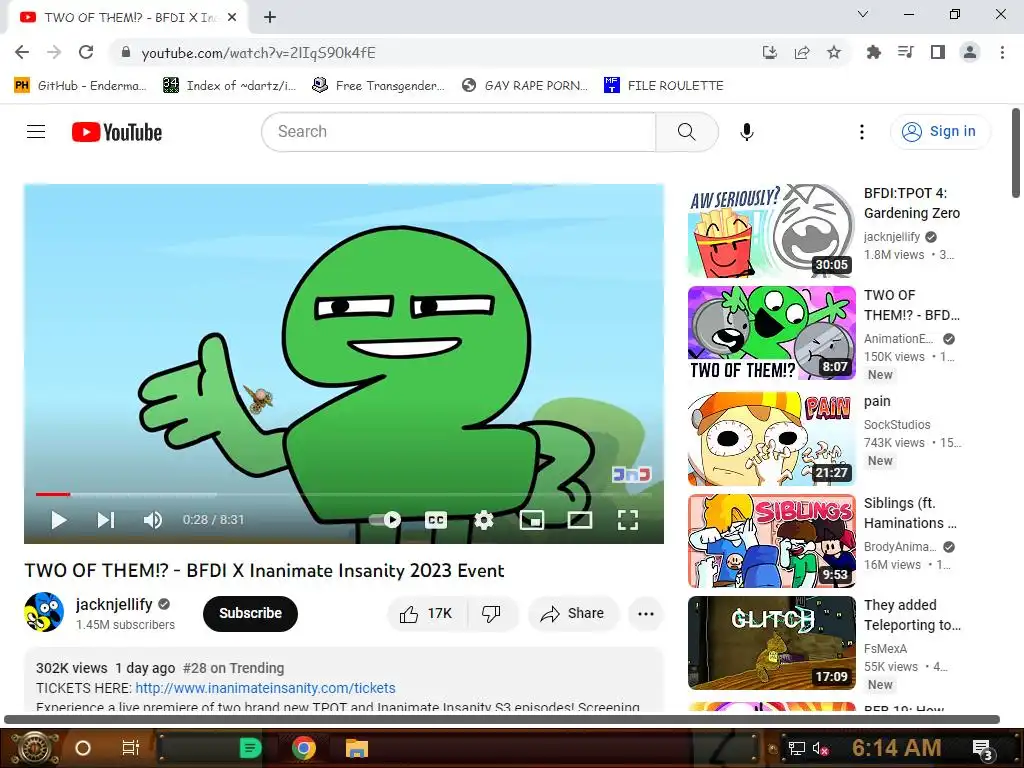This screenshot has width=1024, height=768.
Task: Mute the video player volume
Action: (153, 520)
